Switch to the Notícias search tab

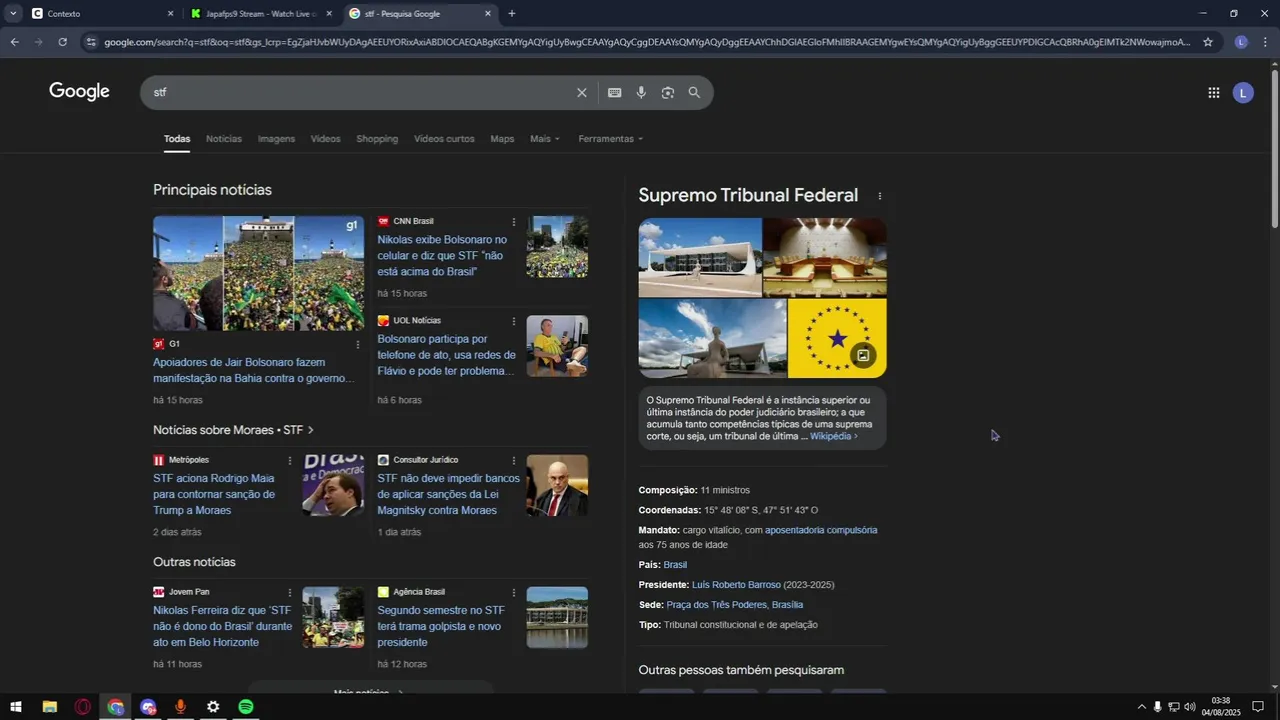click(224, 139)
